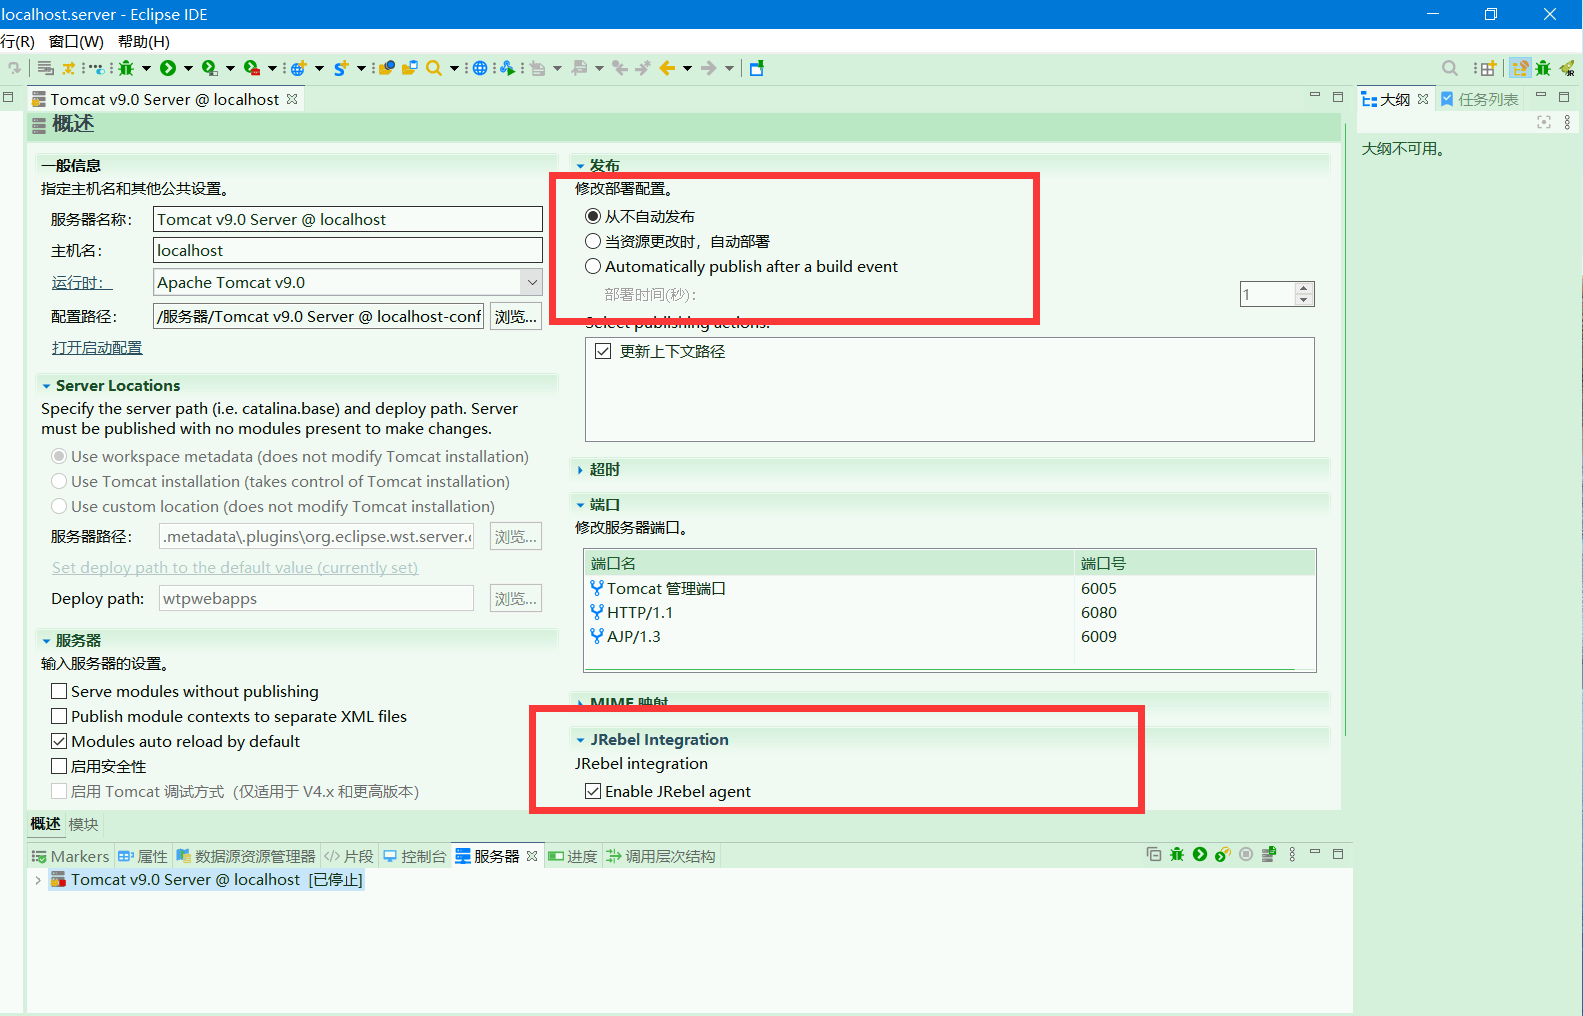Start the server with green play in Servers view

pyautogui.click(x=1200, y=854)
